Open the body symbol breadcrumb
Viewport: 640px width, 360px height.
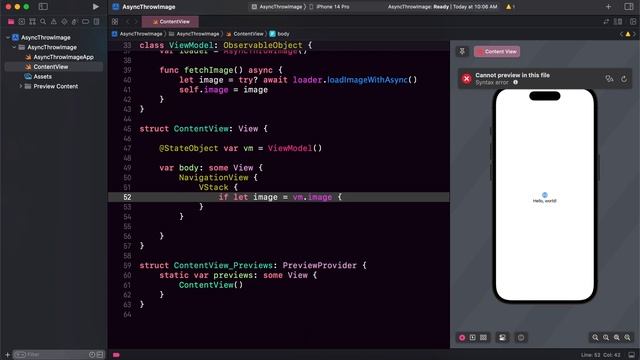click(x=280, y=34)
